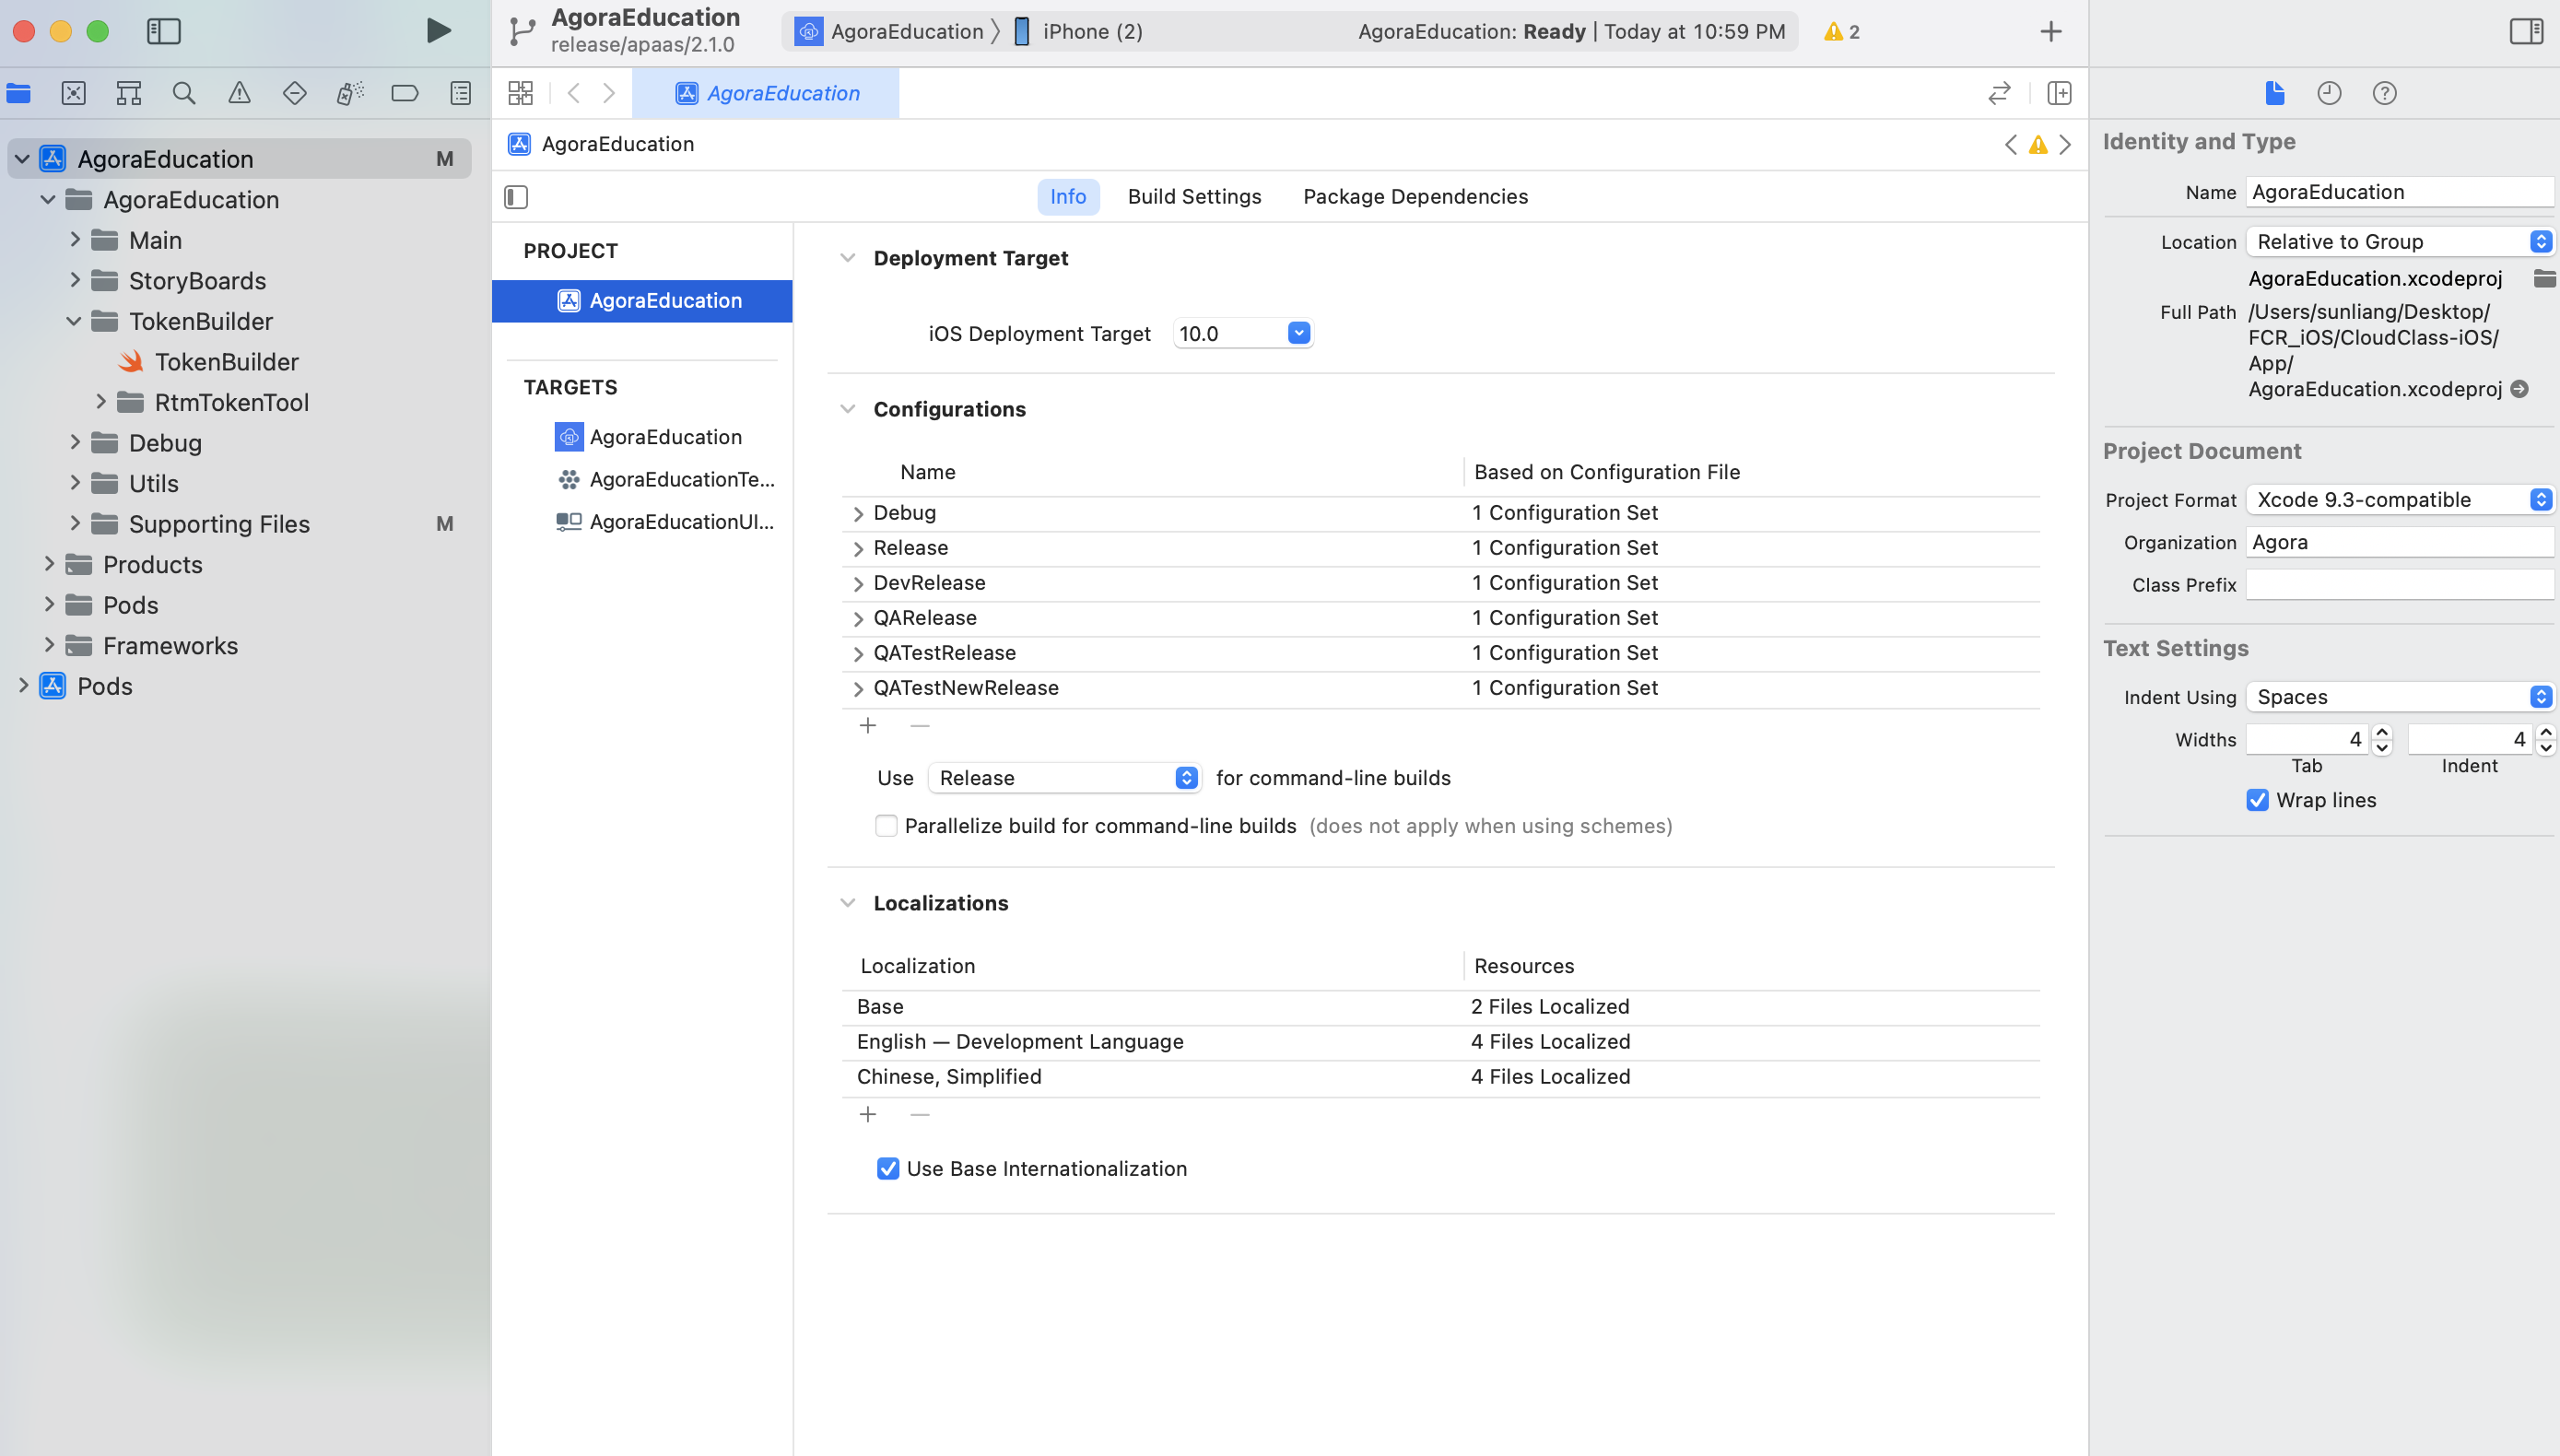Reveal AgoraEducation.xcodeproj full path in Finder
The width and height of the screenshot is (2560, 1456).
pos(2520,389)
